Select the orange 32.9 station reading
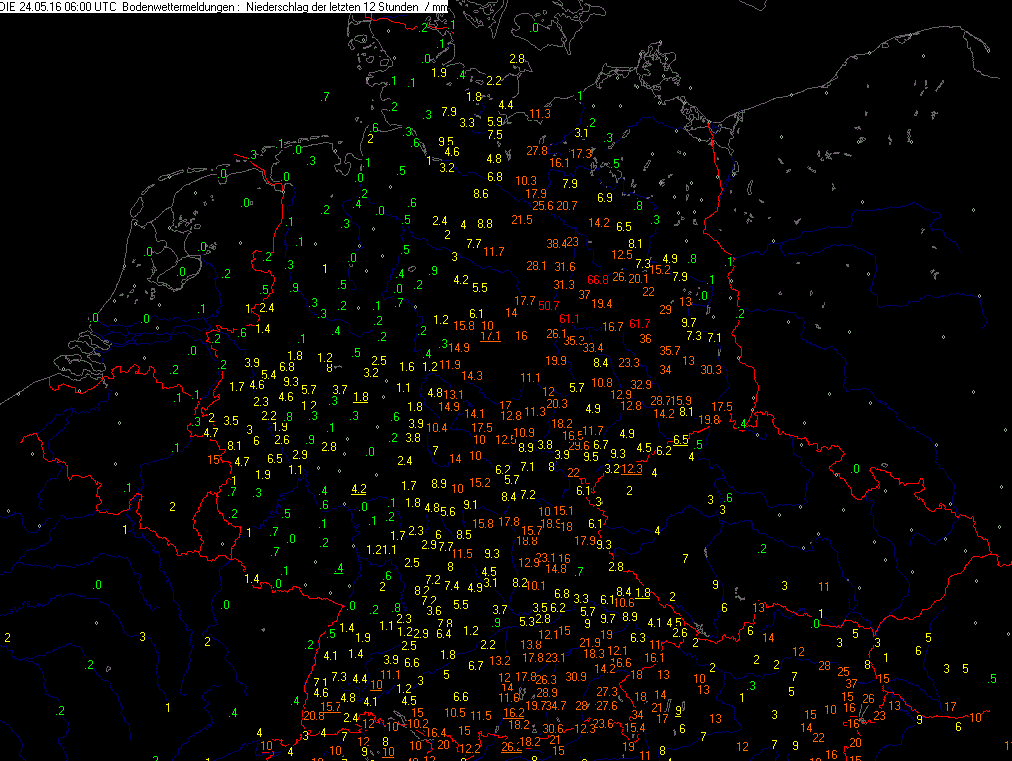The width and height of the screenshot is (1012, 761). pyautogui.click(x=641, y=384)
